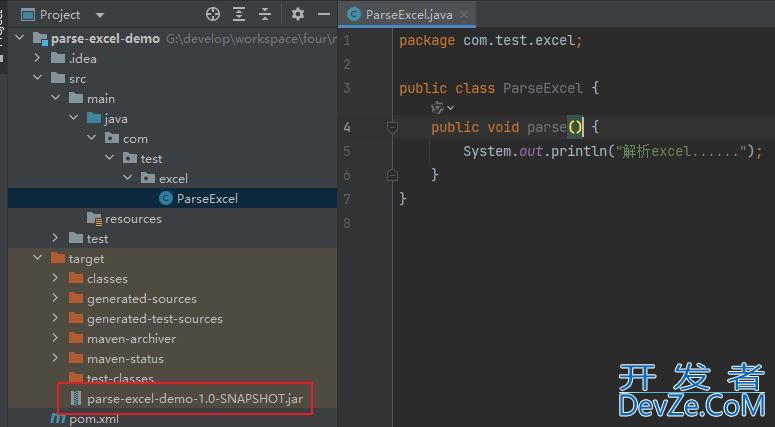775x427 pixels.
Task: Click the excel package icon
Action: point(148,178)
